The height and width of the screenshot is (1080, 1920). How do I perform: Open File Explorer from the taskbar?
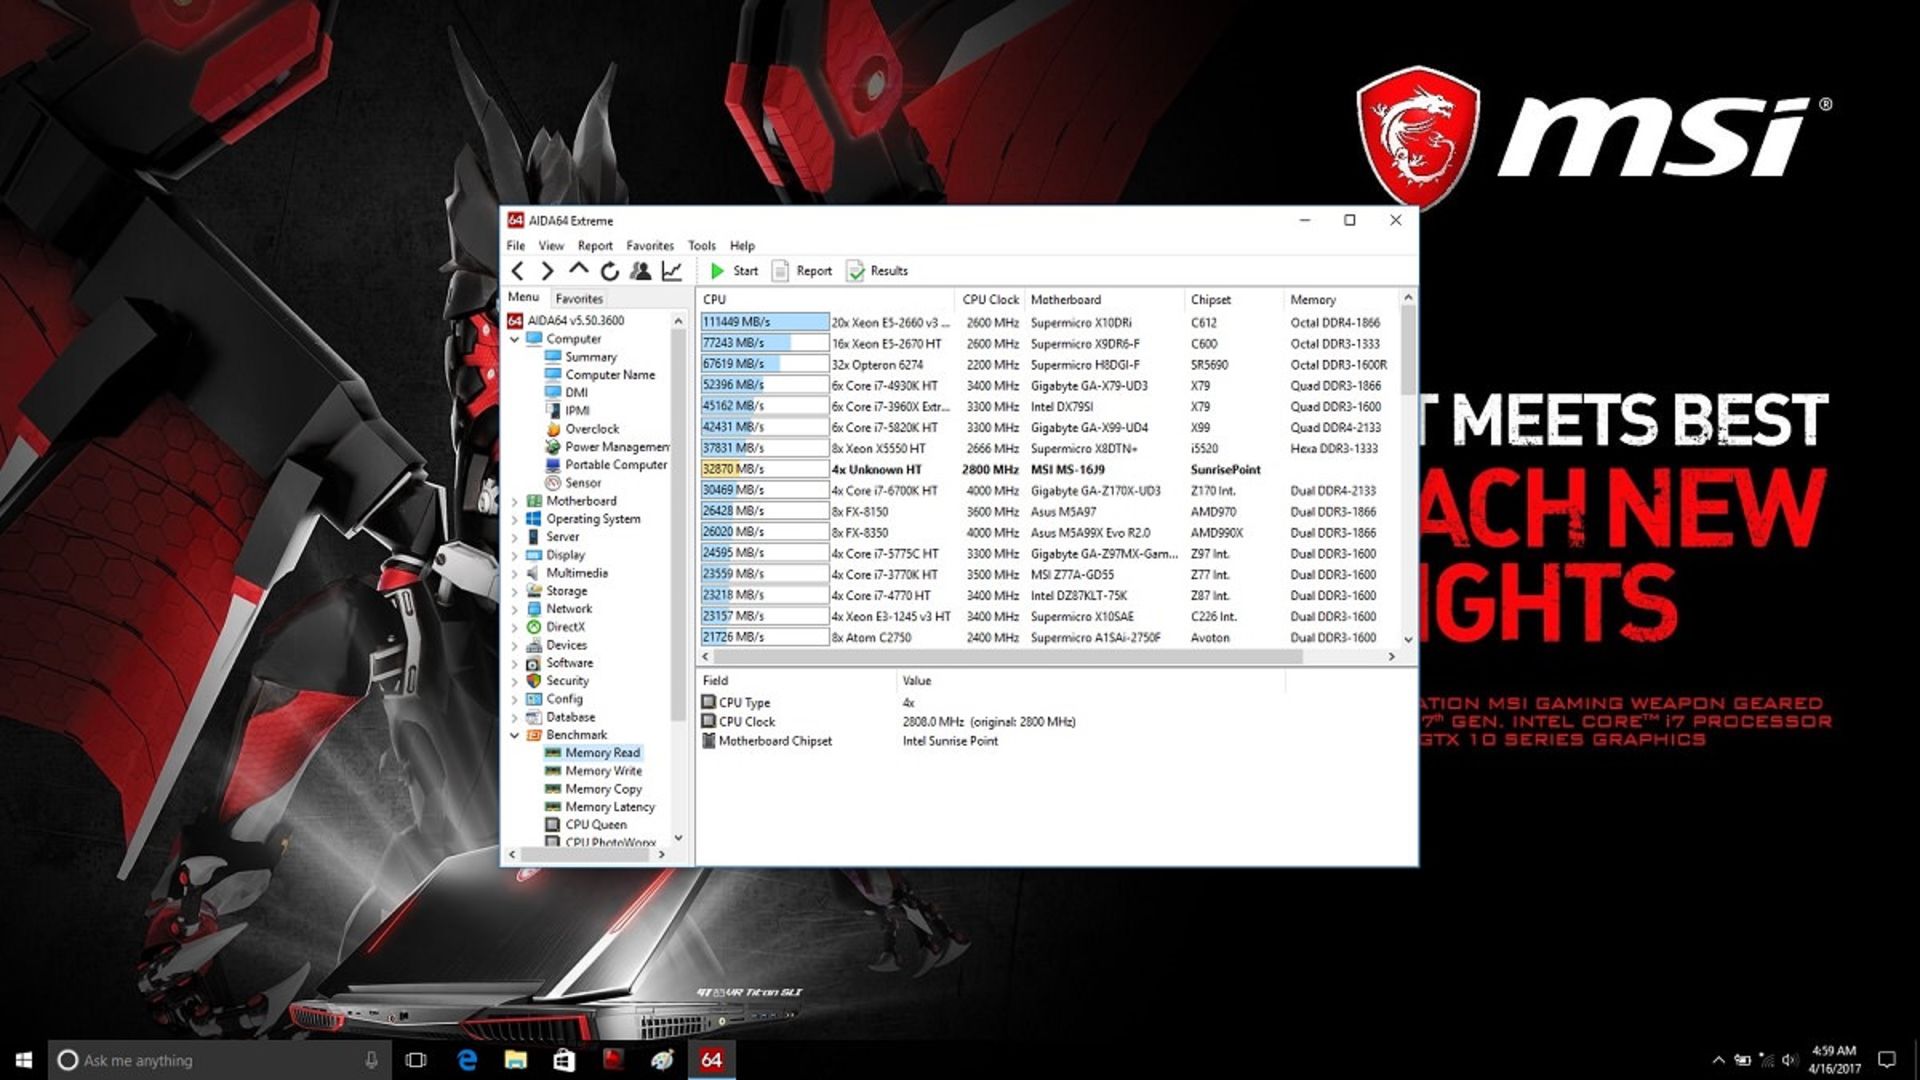(x=515, y=1060)
